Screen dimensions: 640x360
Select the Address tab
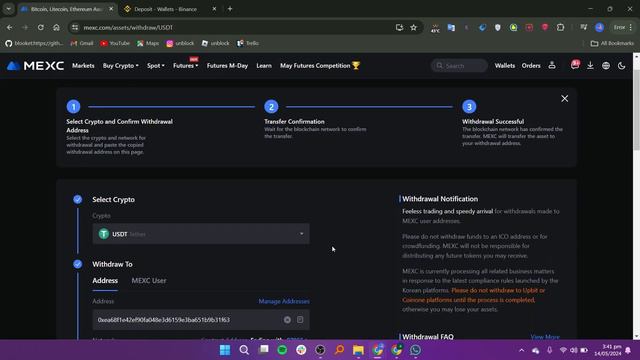pyautogui.click(x=105, y=280)
